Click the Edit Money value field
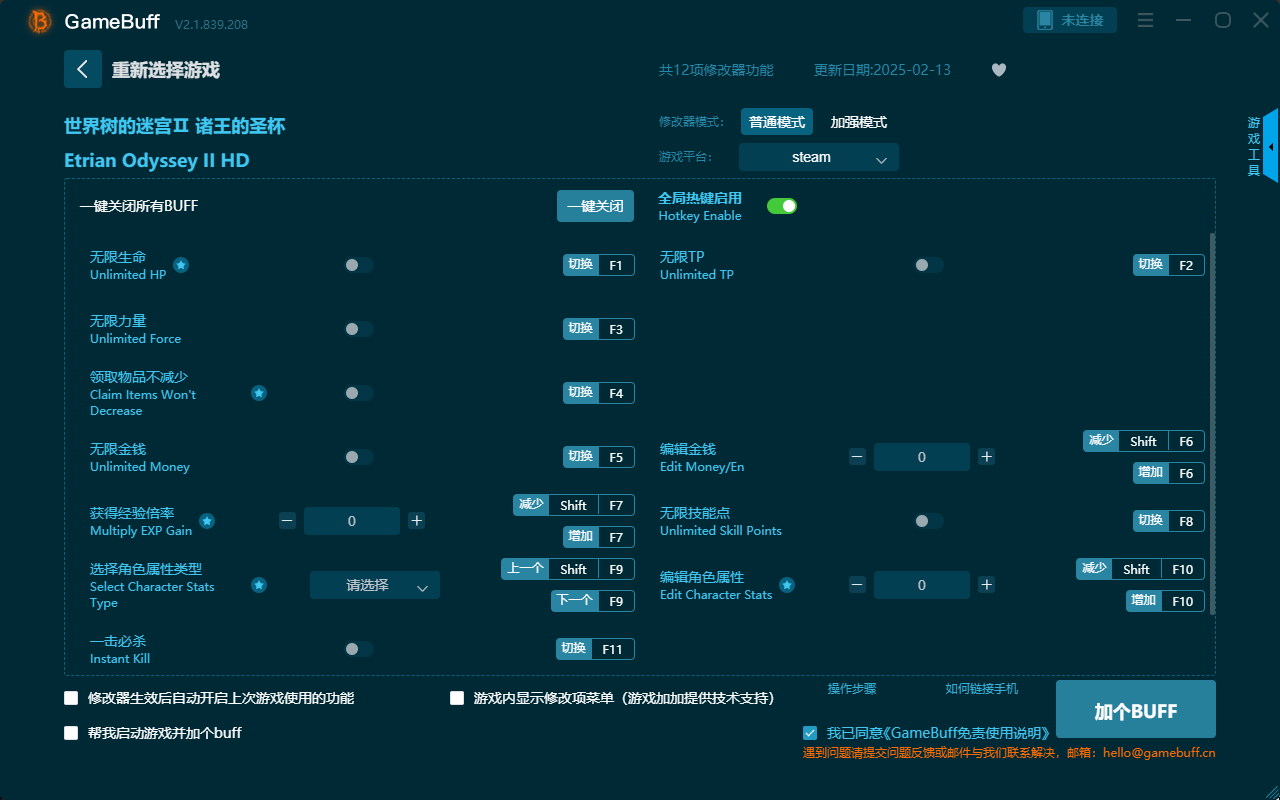This screenshot has width=1280, height=800. 922,457
